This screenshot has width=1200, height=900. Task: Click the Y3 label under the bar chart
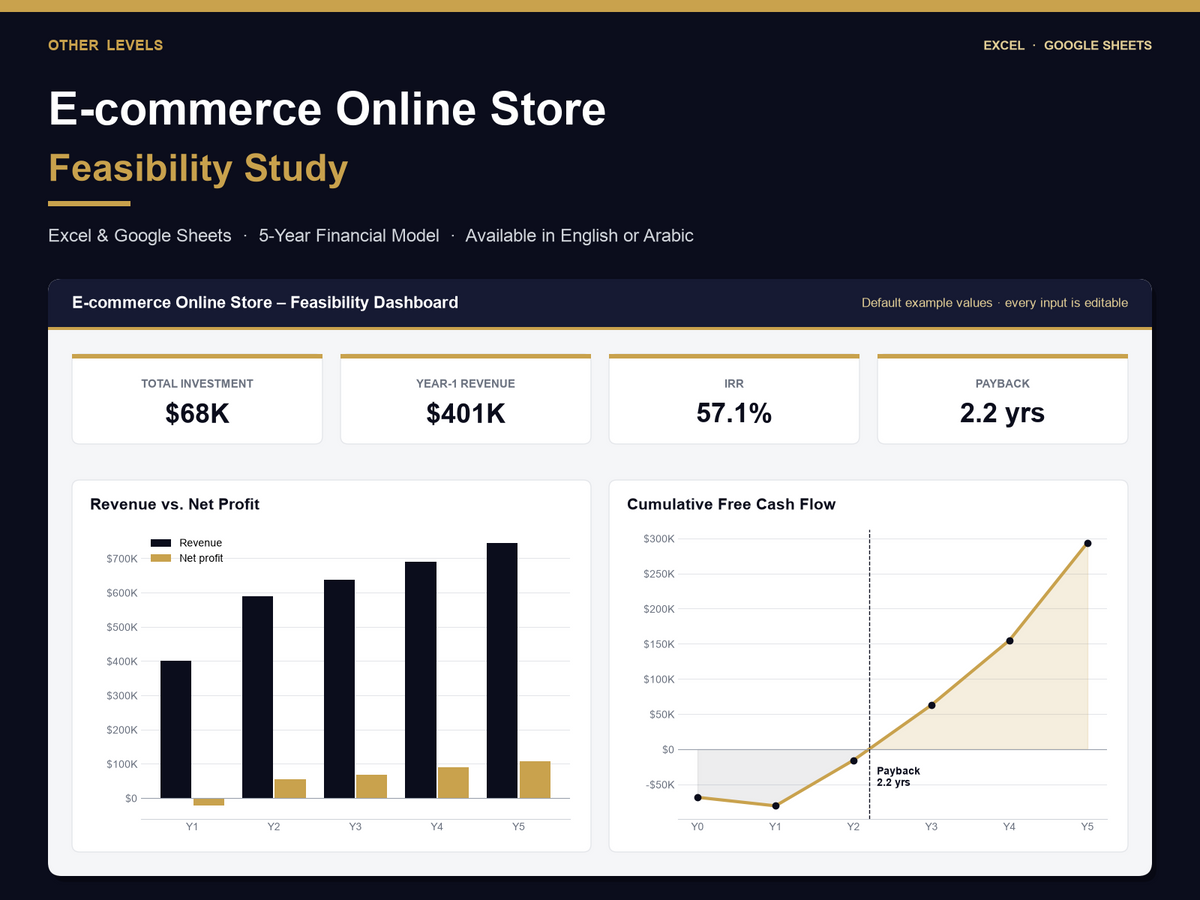click(x=355, y=827)
